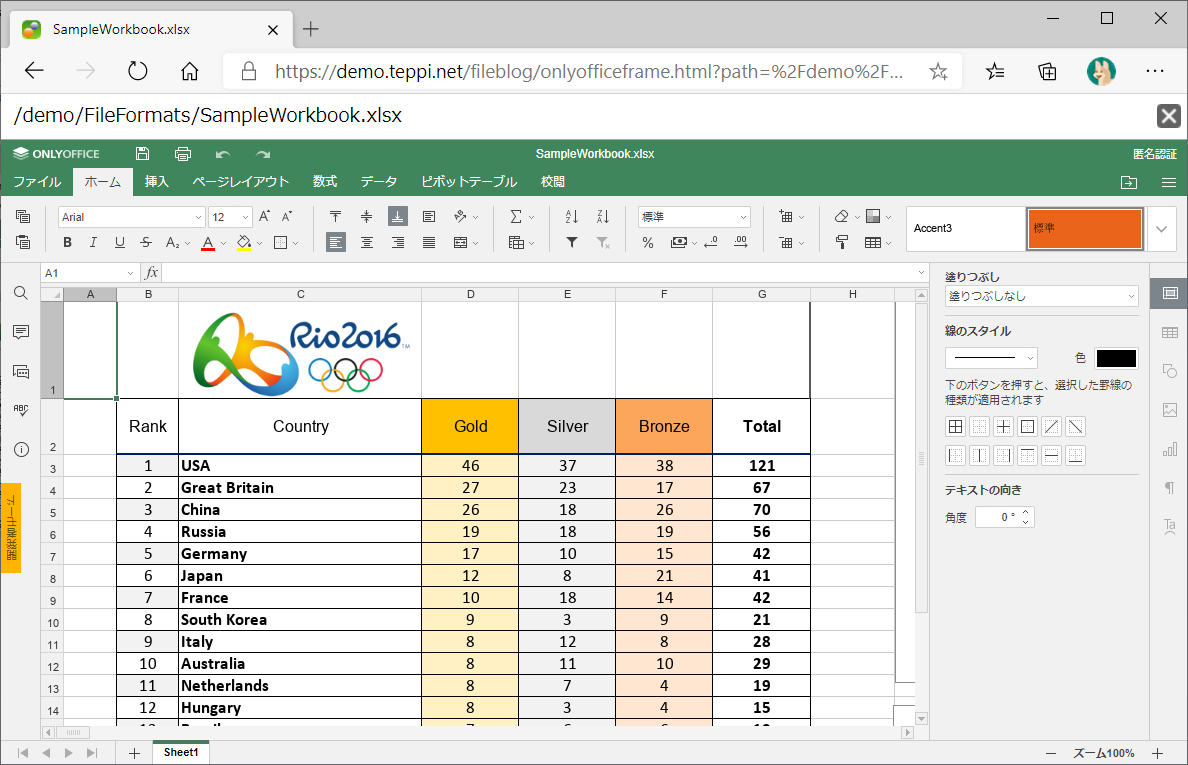Open spell checking in left sidebar
This screenshot has width=1188, height=765.
coord(21,411)
